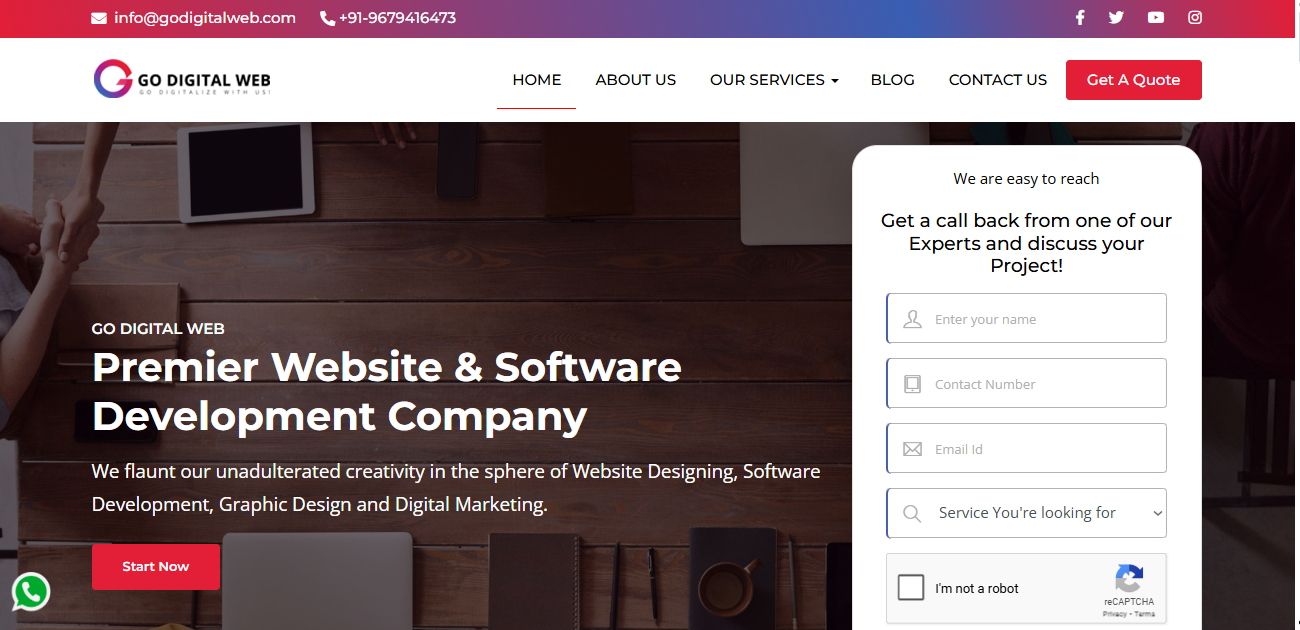The width and height of the screenshot is (1300, 630).
Task: Click the Start Now button
Action: click(156, 567)
